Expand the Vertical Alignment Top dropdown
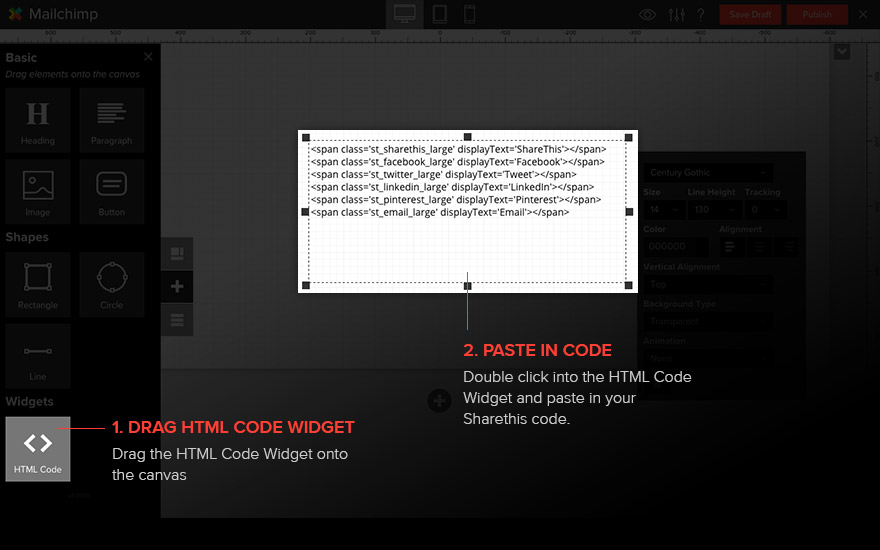Image resolution: width=880 pixels, height=550 pixels. [x=707, y=285]
